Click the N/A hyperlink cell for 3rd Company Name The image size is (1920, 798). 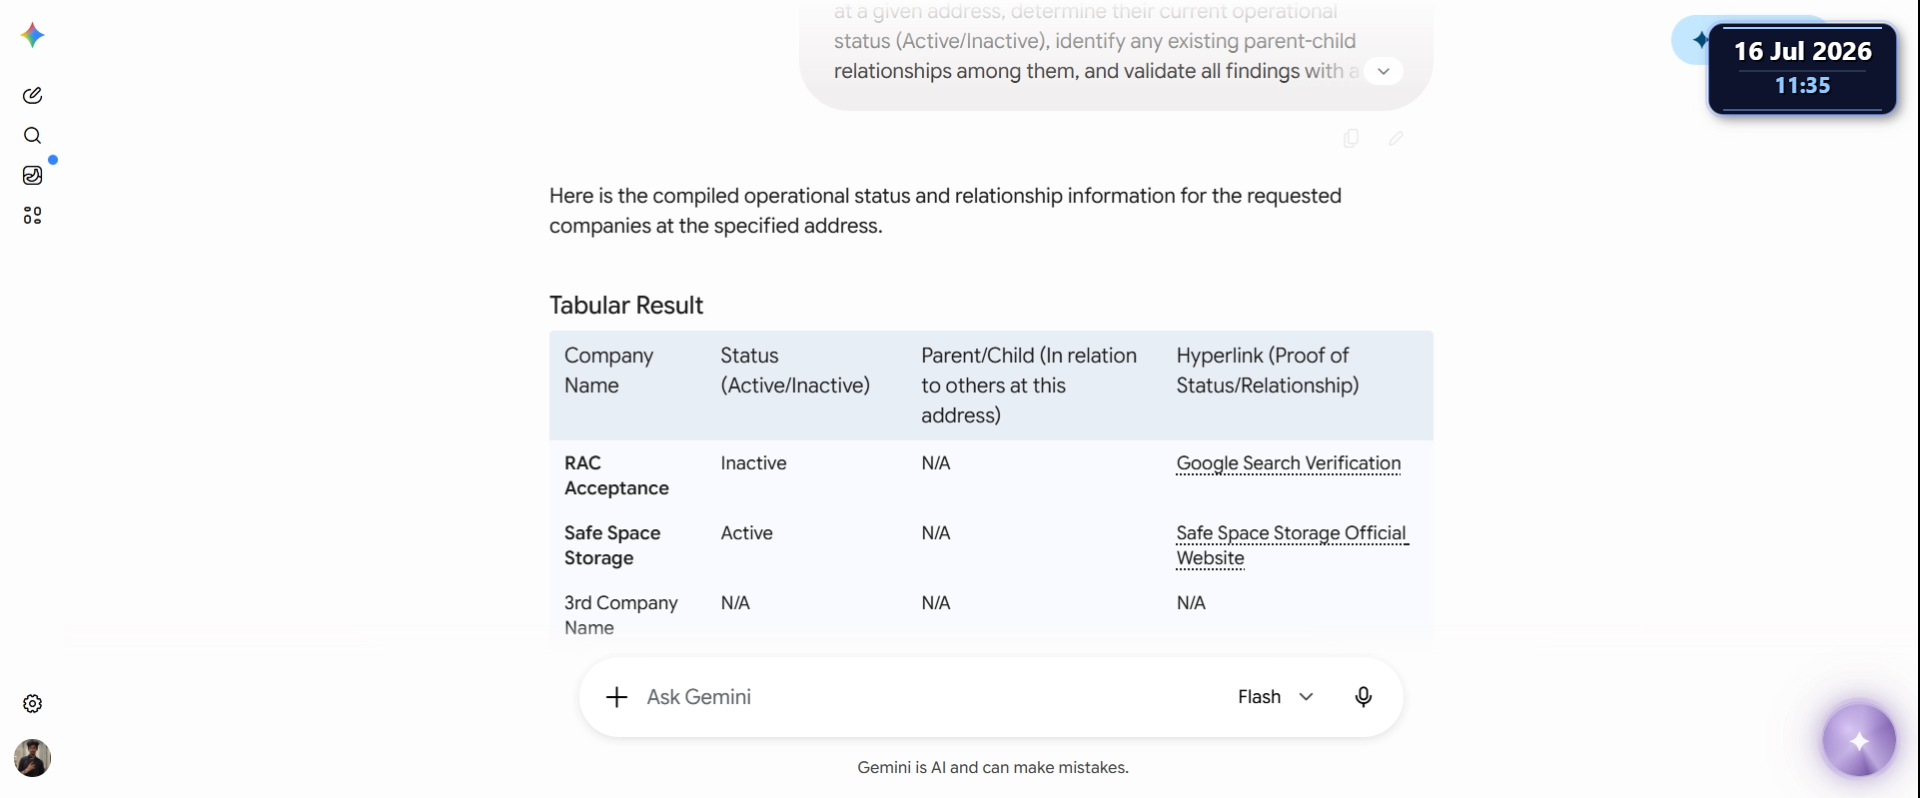1191,603
